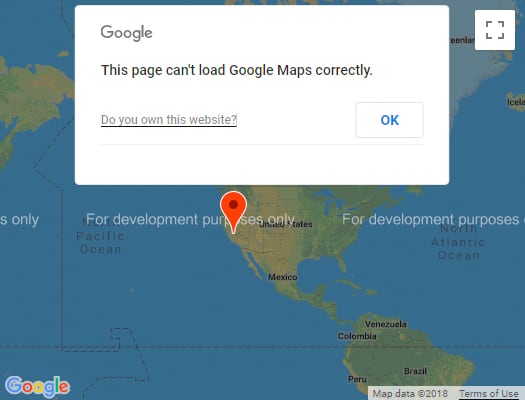Select the United States map label
Screen dimensions: 525x400
click(x=286, y=224)
